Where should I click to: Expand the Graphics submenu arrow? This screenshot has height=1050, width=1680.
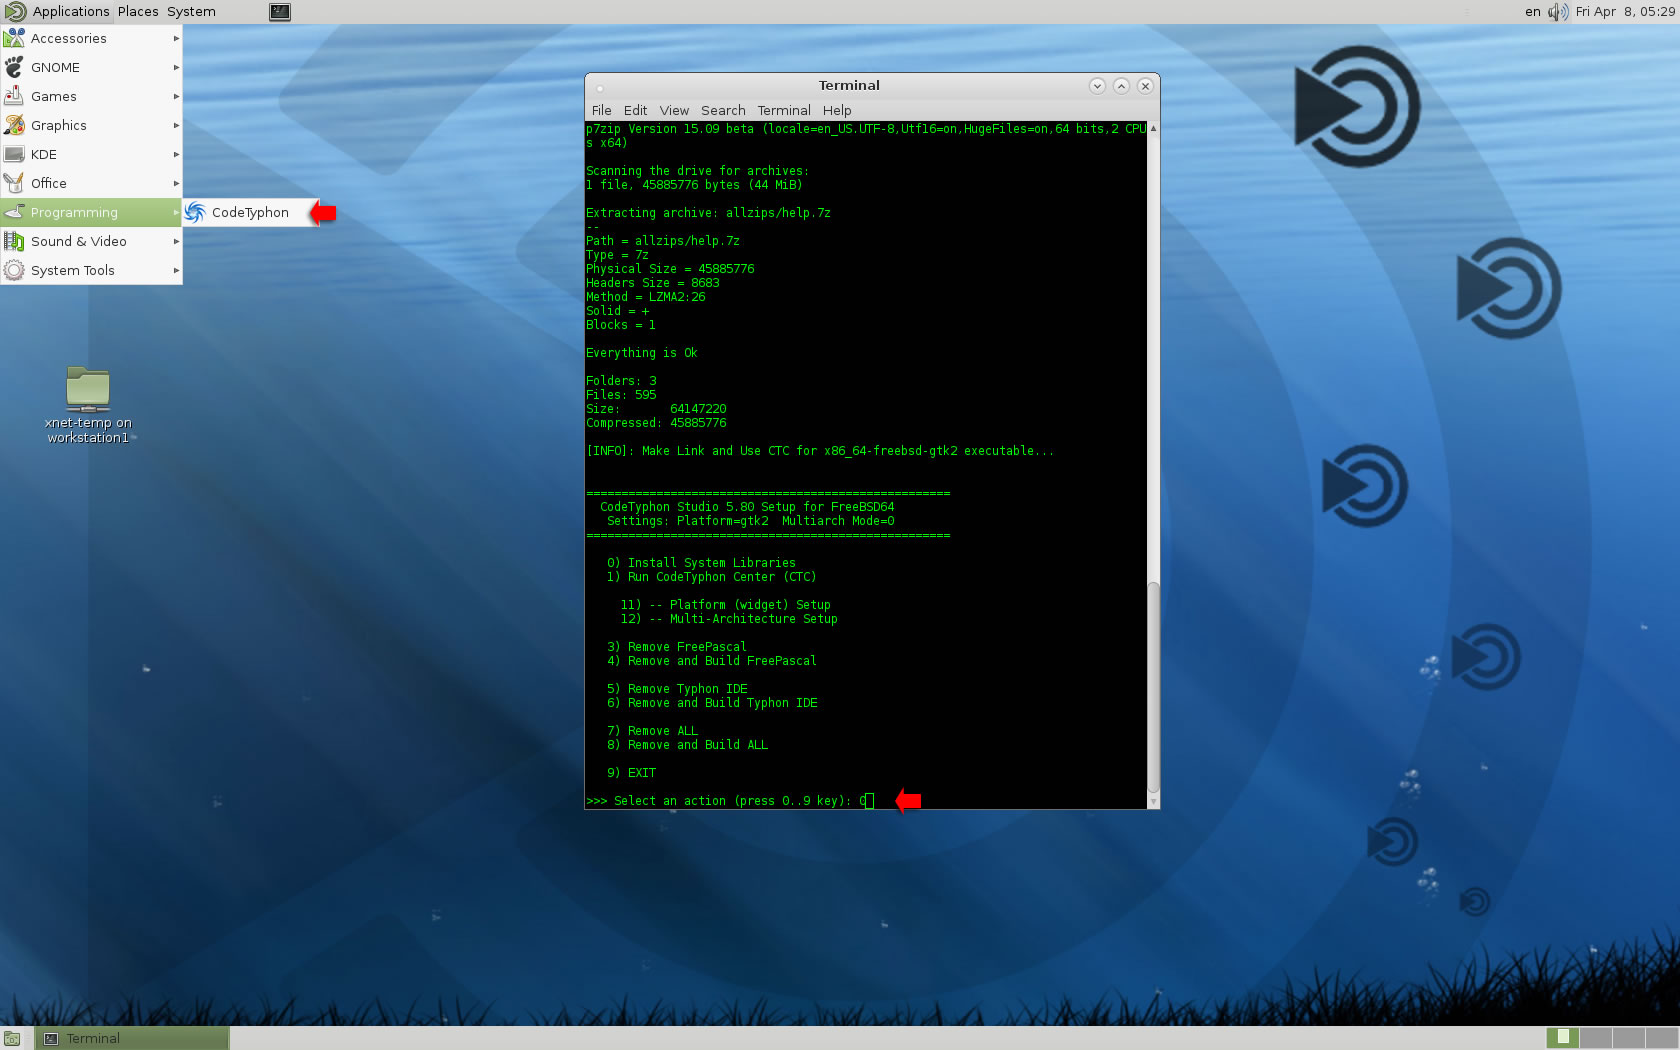[x=176, y=125]
